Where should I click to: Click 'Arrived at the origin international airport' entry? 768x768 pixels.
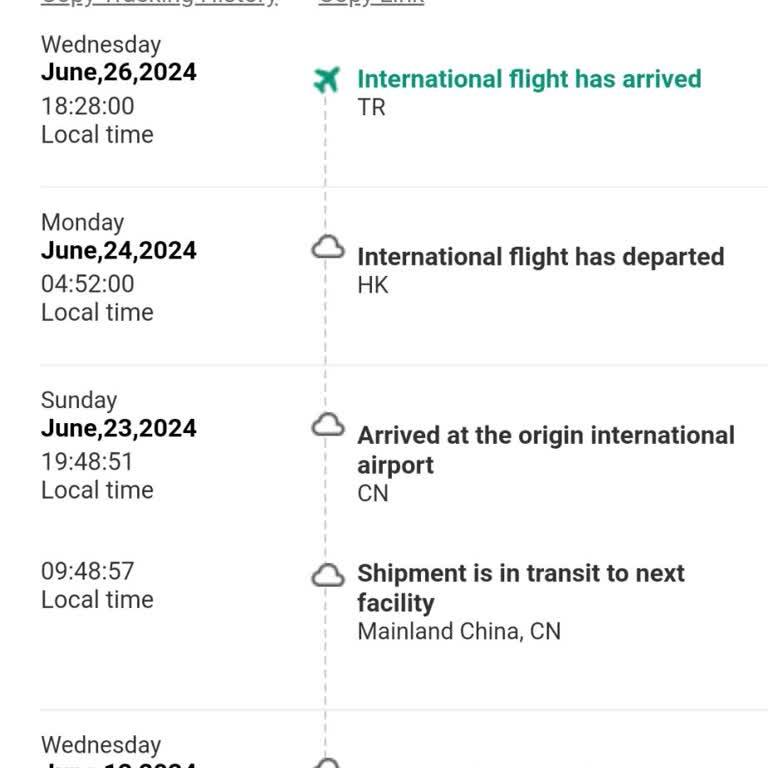(545, 449)
